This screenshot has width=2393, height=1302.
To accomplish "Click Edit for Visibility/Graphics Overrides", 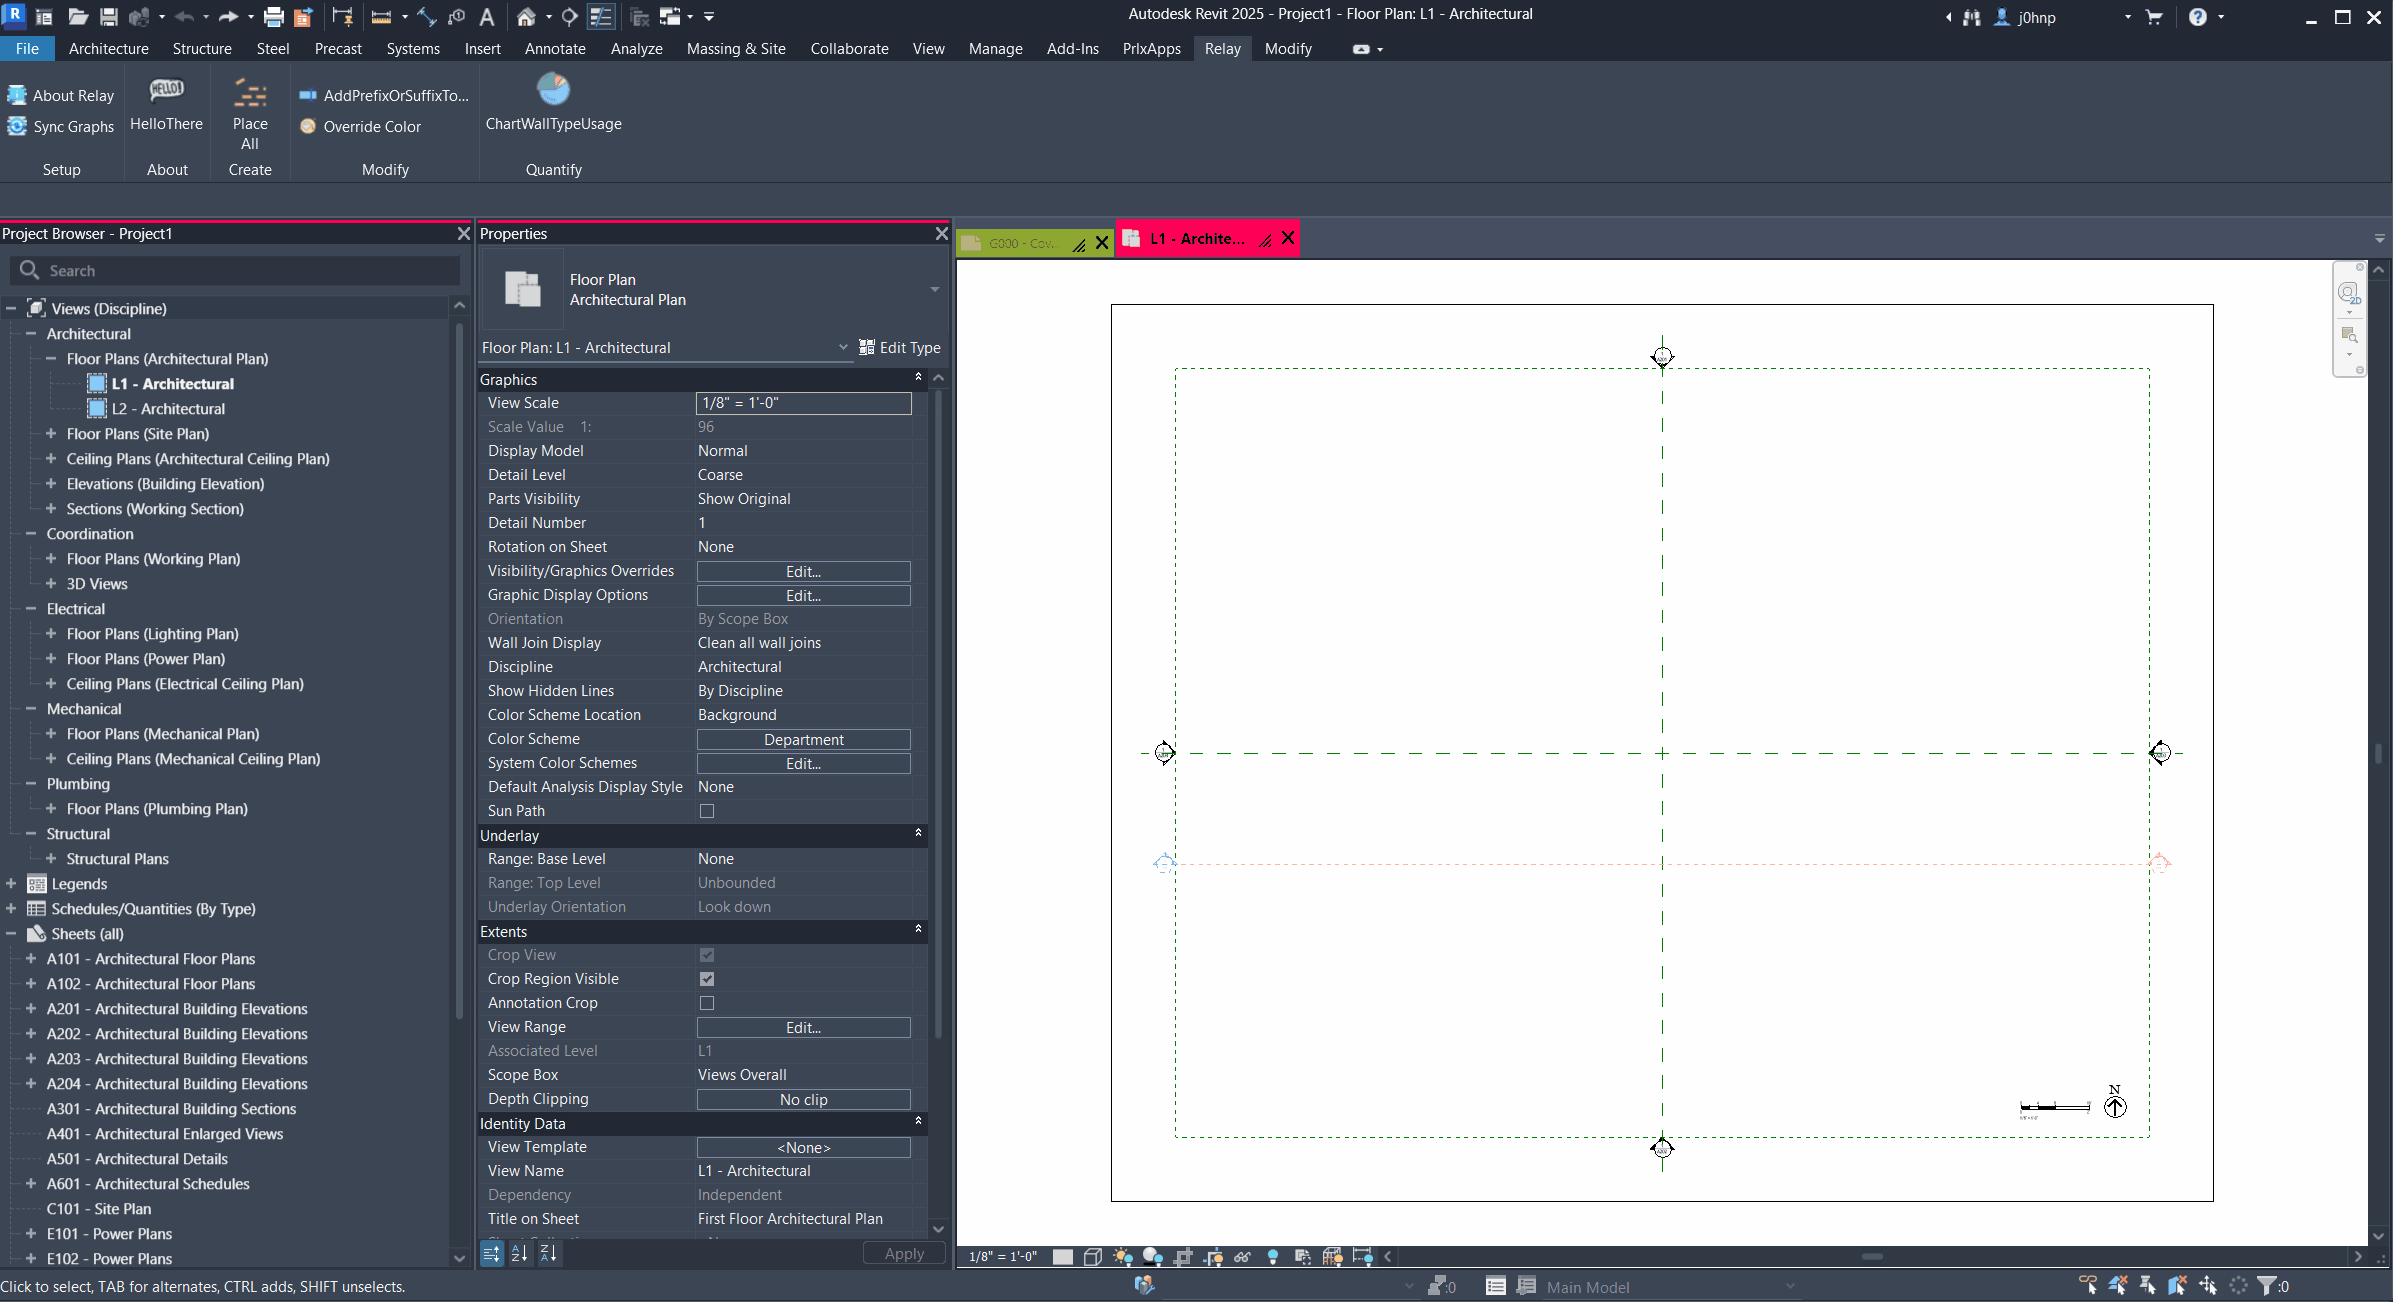I will 803,571.
